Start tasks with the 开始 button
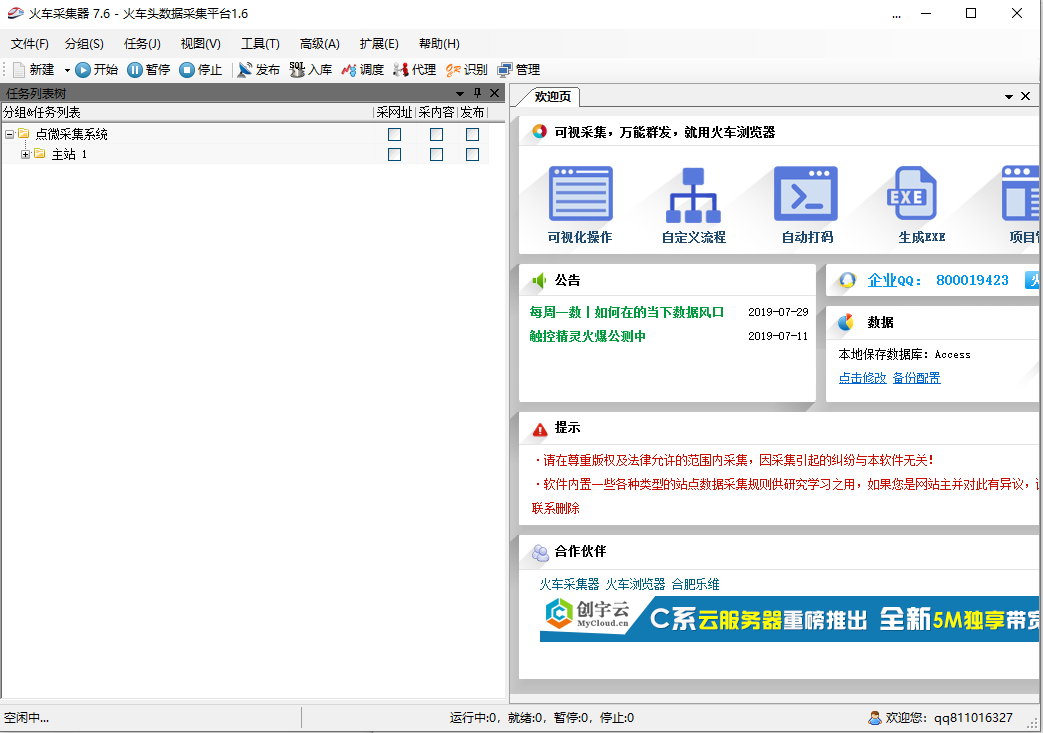Viewport: 1043px width, 733px height. (x=96, y=70)
